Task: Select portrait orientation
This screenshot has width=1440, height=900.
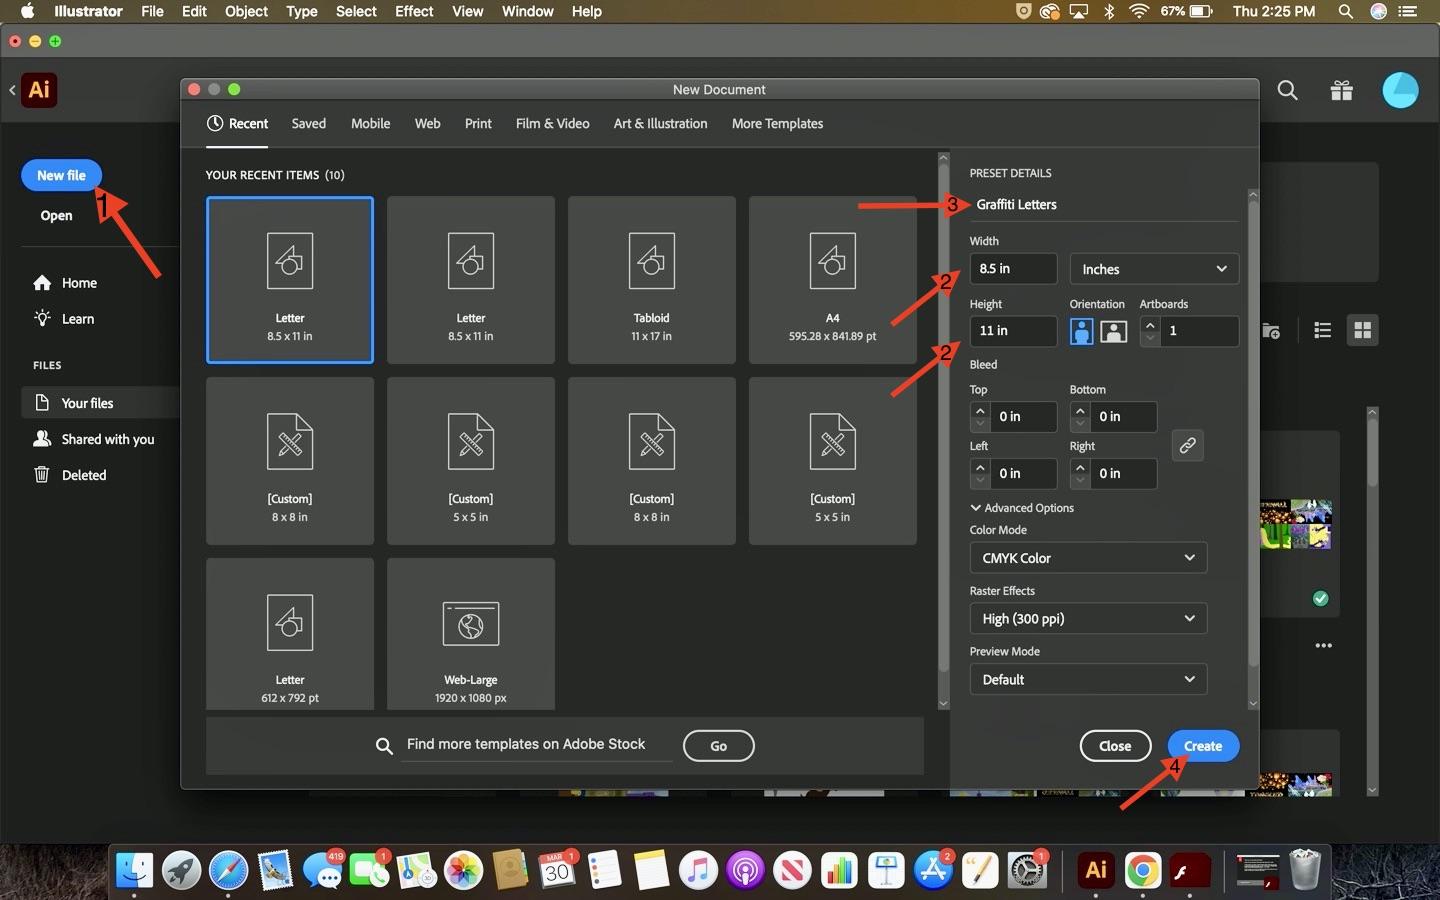Action: point(1081,331)
